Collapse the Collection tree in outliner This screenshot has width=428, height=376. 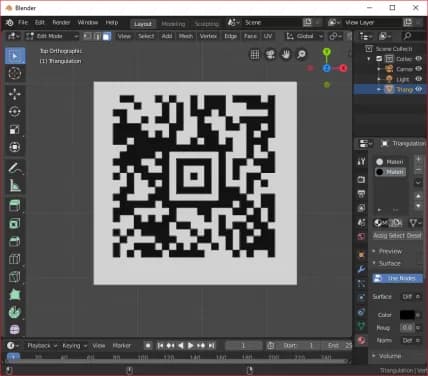coord(369,59)
